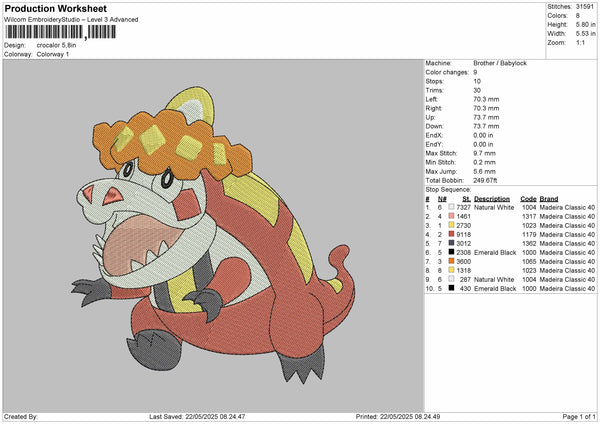Click Madeira Classic 40 brand in stop 10
The width and height of the screenshot is (600, 424).
(567, 289)
